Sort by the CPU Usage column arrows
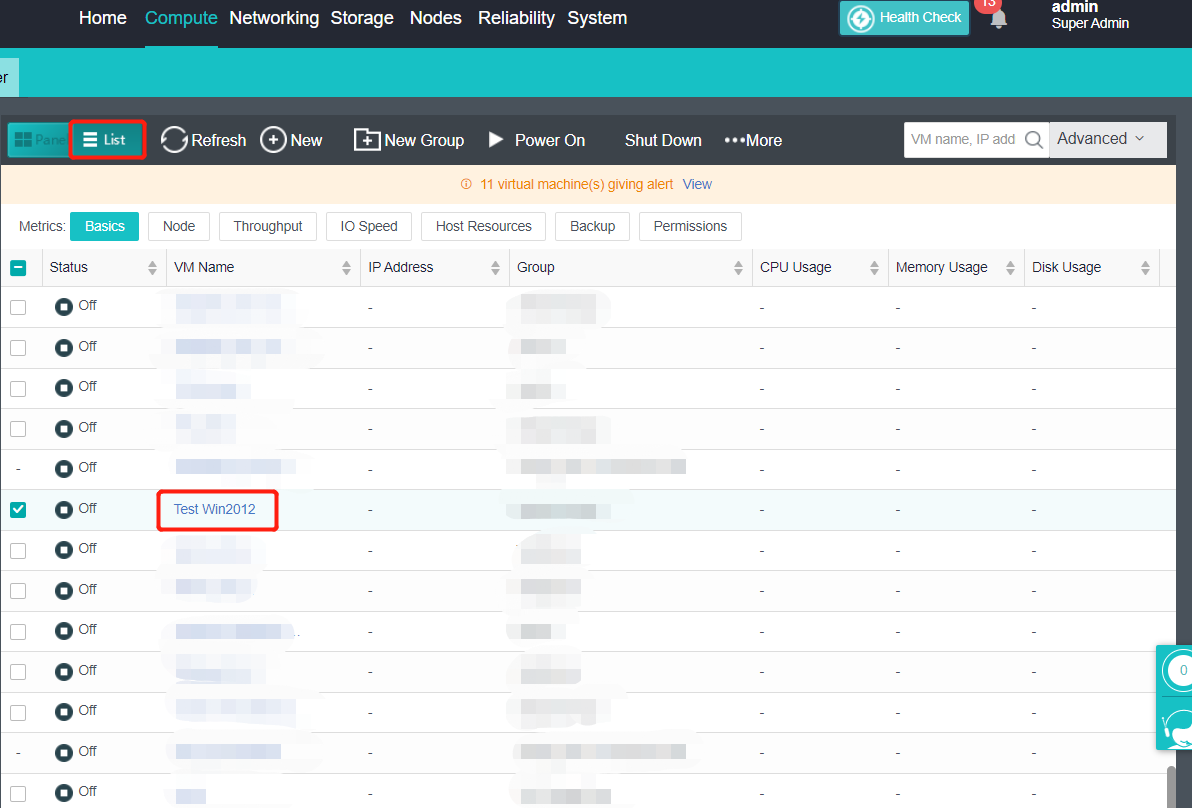 [x=874, y=268]
